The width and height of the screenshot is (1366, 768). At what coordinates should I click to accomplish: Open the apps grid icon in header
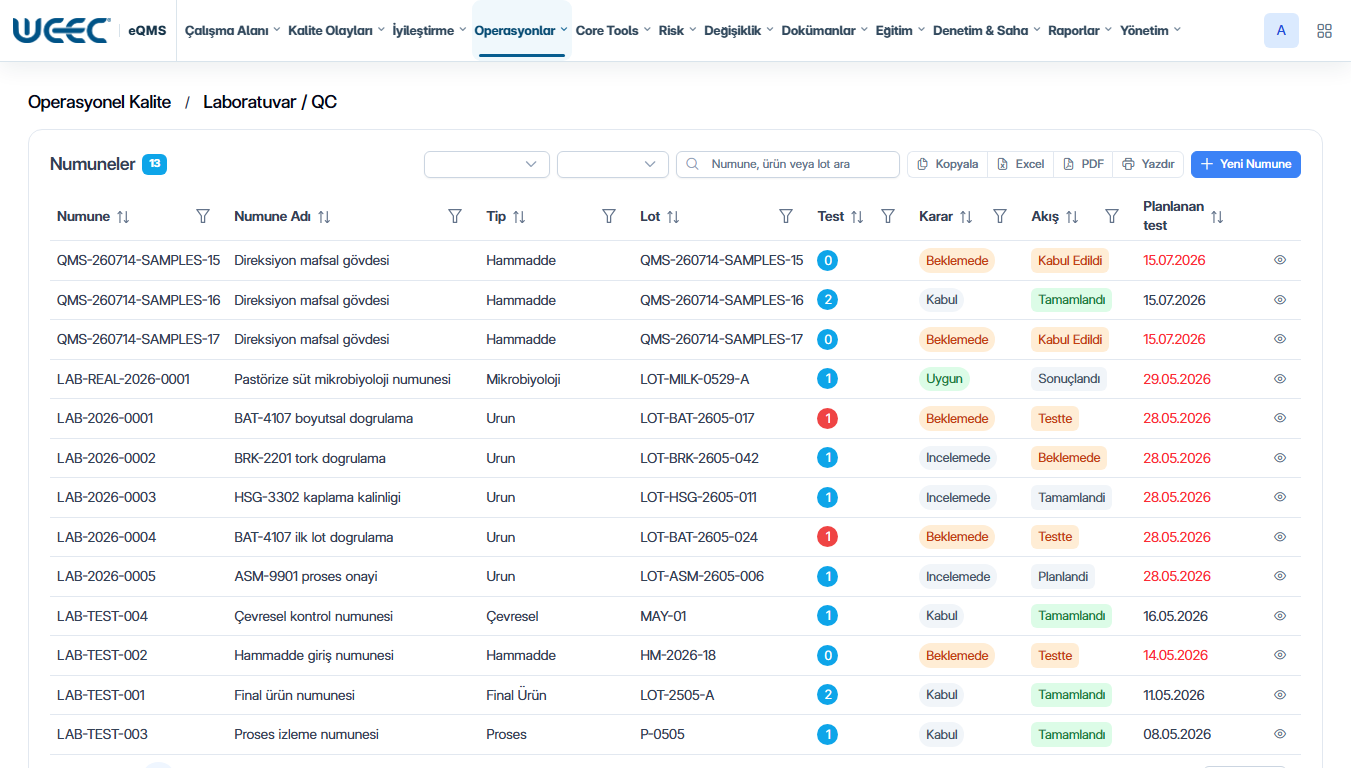point(1324,31)
